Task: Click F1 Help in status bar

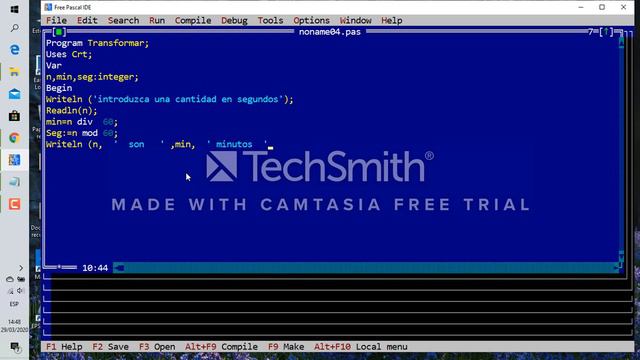Action: point(64,347)
